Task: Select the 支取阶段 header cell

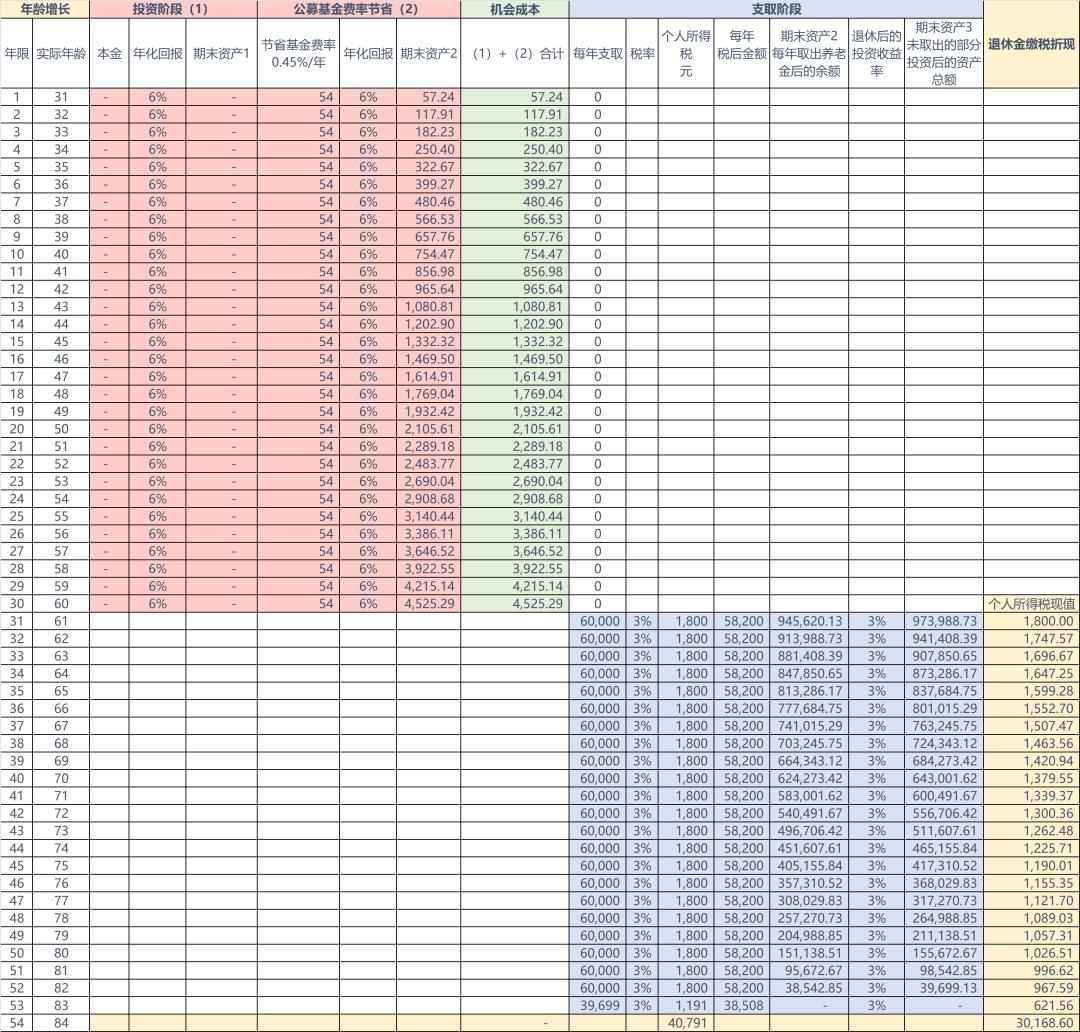Action: click(x=776, y=9)
